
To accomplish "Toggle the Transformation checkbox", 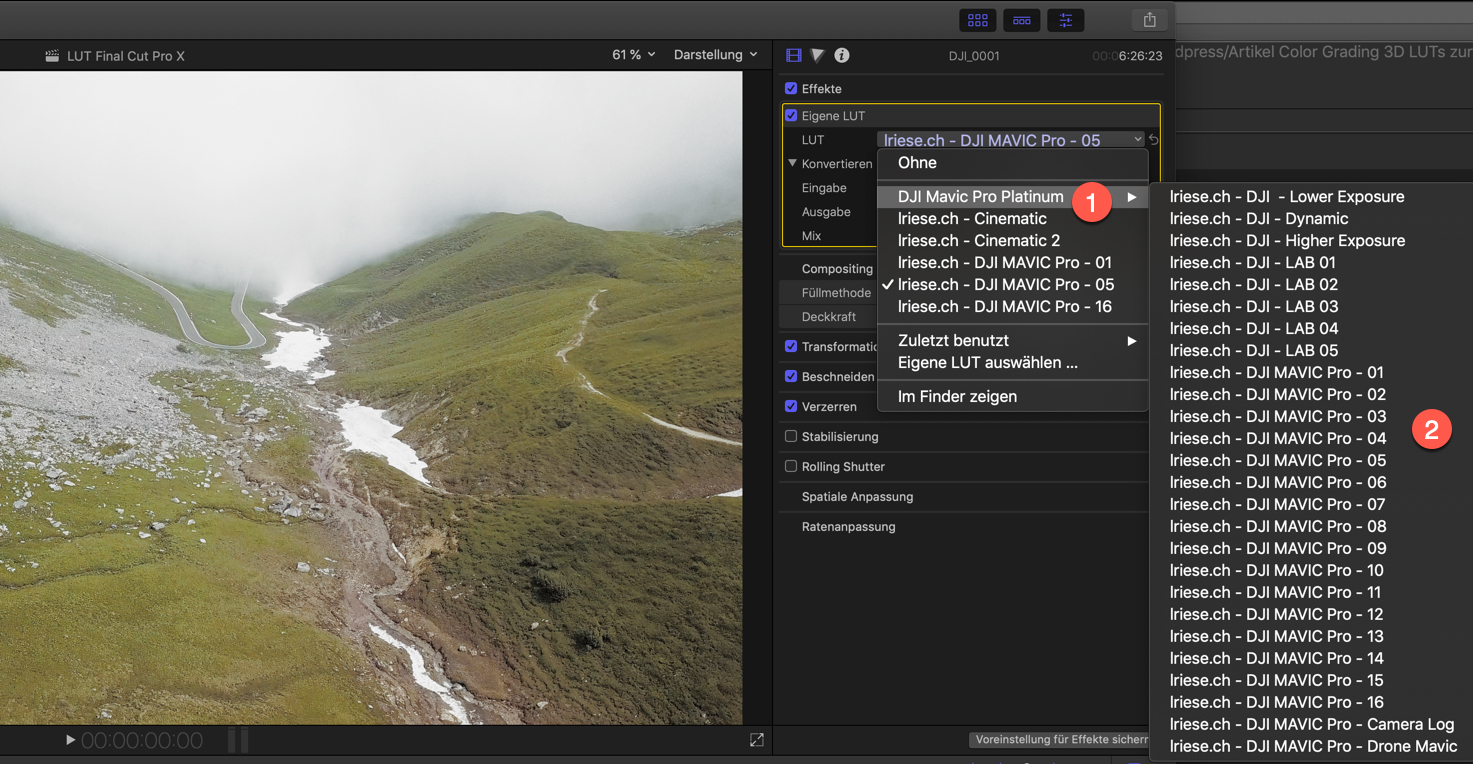I will (791, 347).
